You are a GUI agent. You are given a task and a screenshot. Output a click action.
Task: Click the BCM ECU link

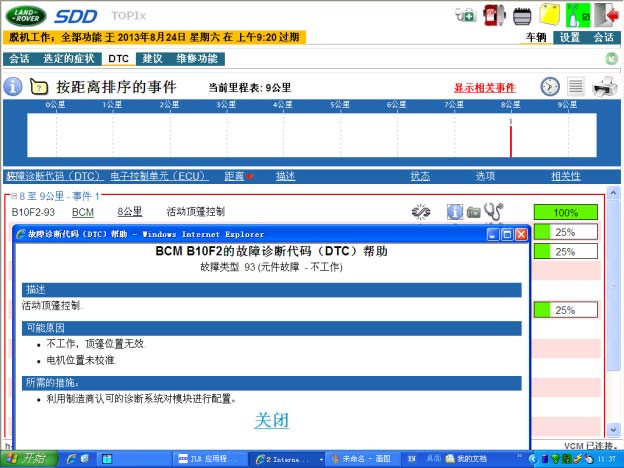tap(83, 213)
